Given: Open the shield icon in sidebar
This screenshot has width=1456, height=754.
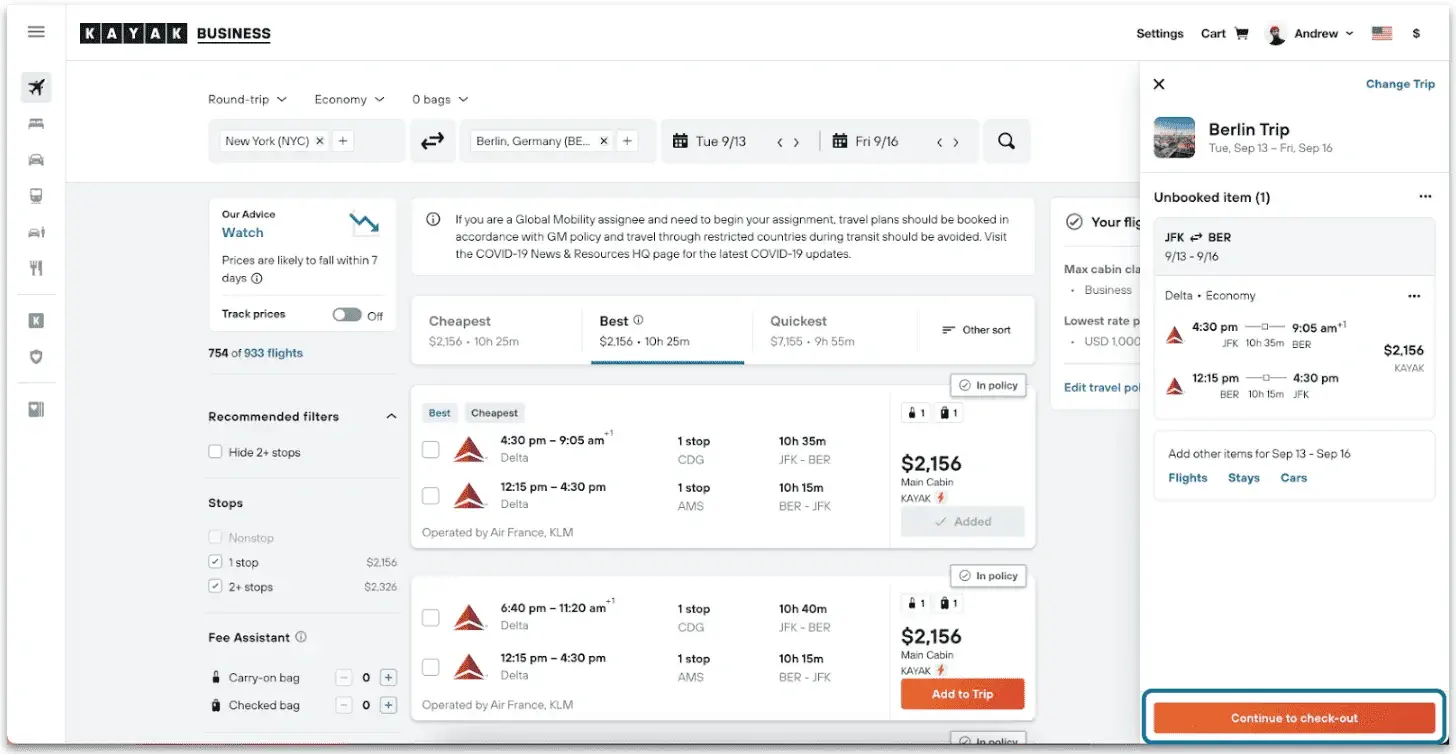Looking at the screenshot, I should [x=36, y=356].
